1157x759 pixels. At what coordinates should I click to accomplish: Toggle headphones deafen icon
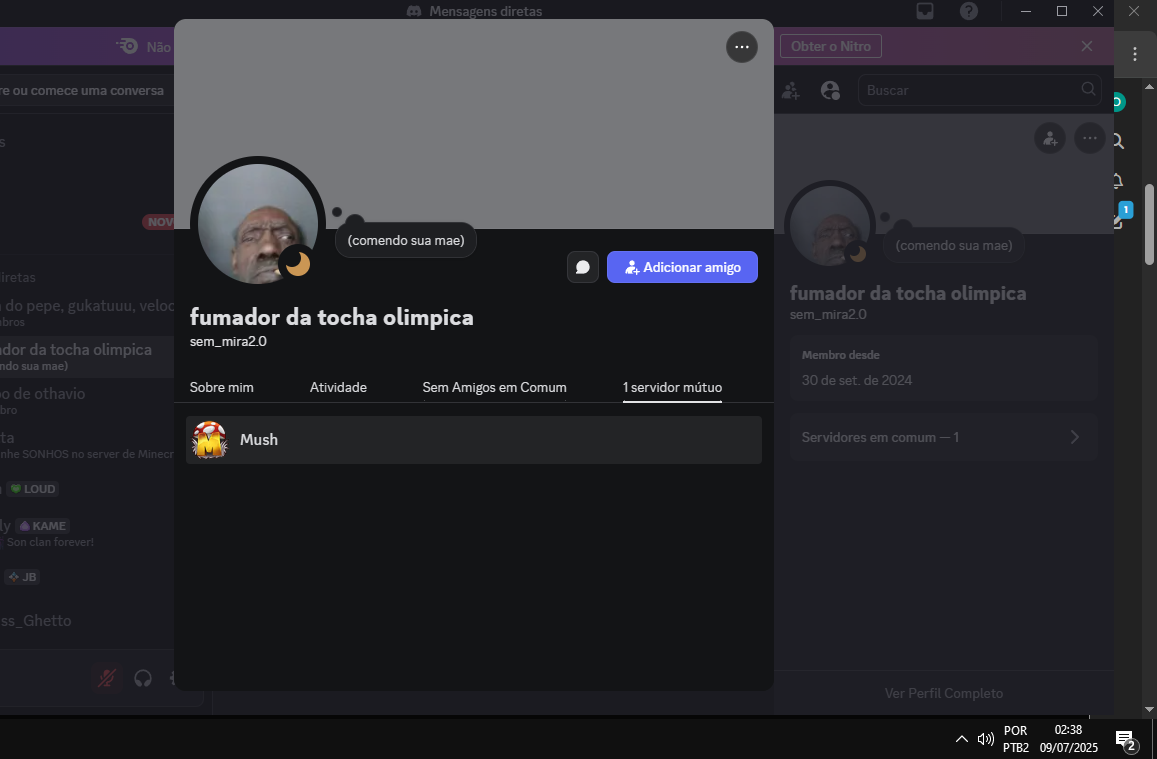pos(143,678)
